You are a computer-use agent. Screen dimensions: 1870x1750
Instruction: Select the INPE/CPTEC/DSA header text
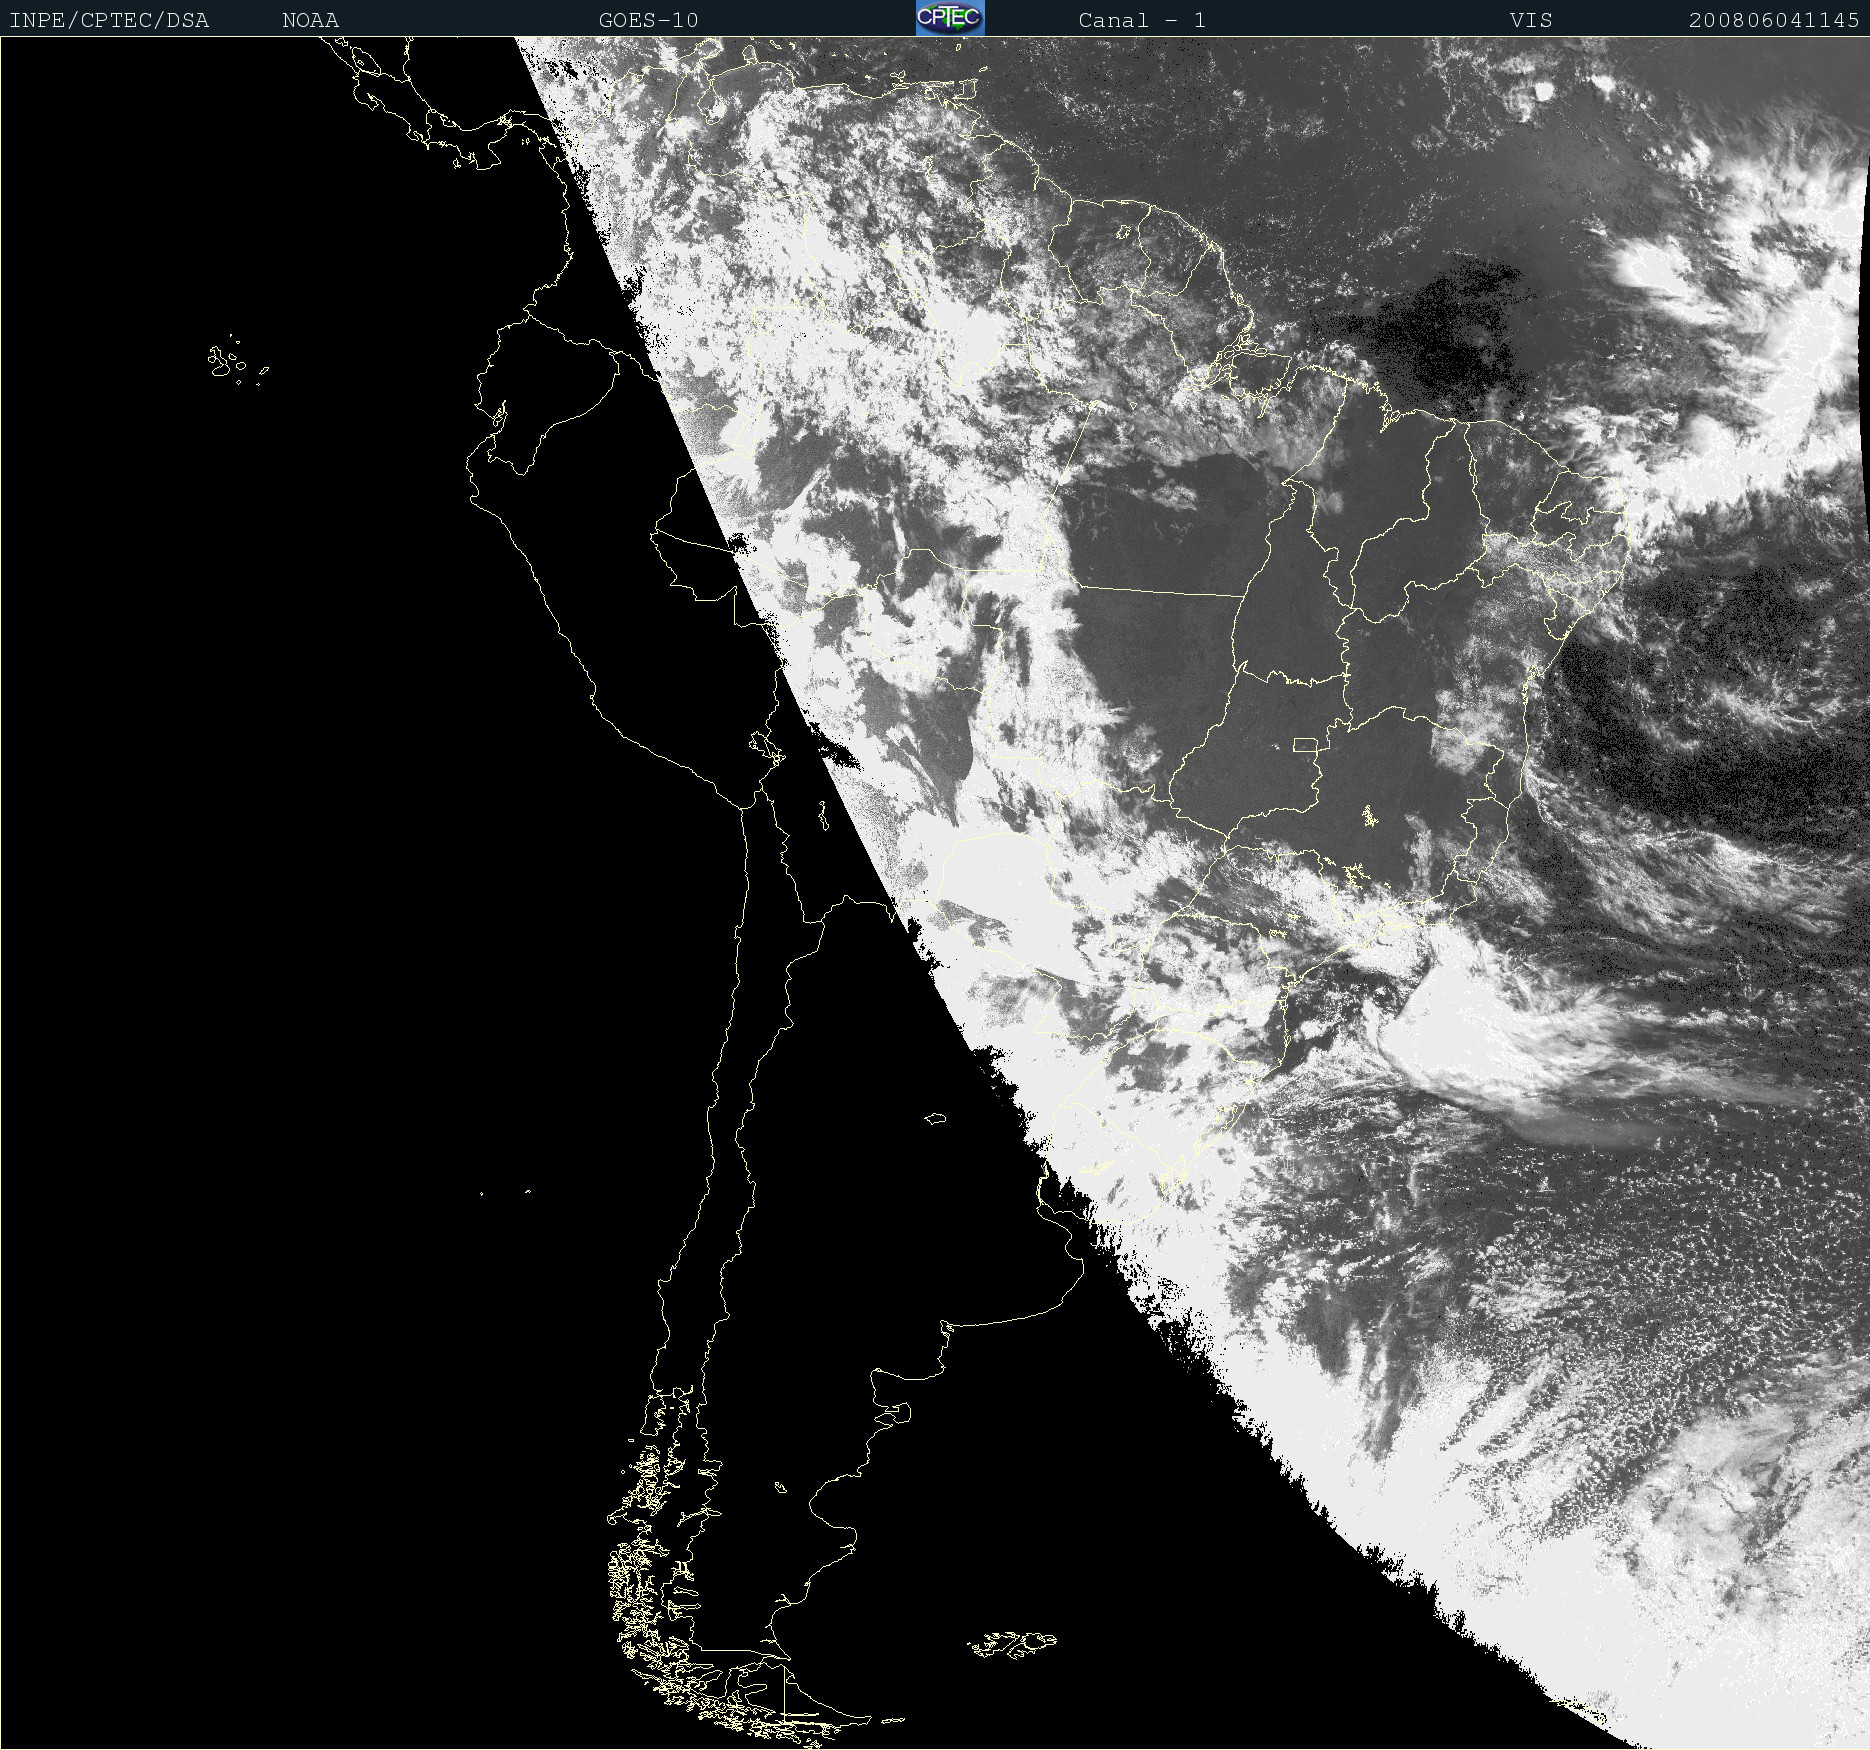[109, 20]
